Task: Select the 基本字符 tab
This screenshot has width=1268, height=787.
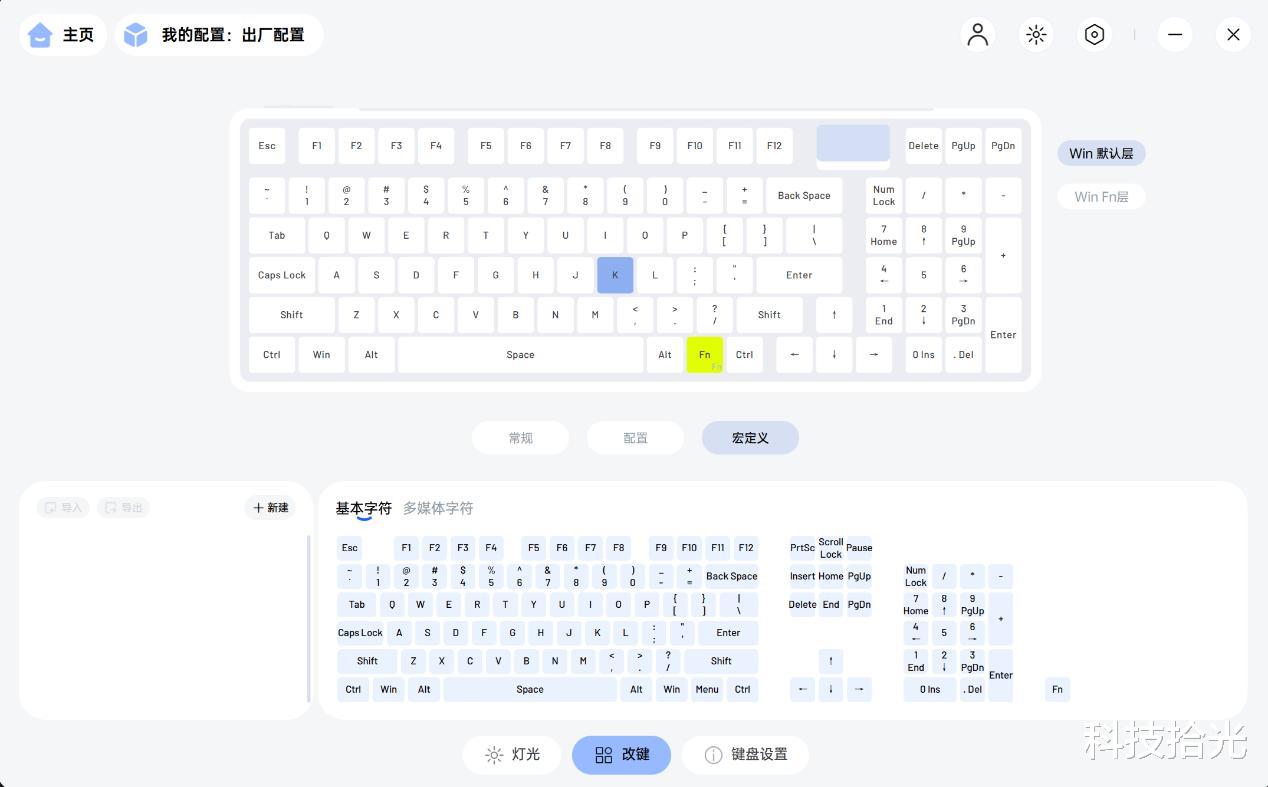Action: [x=363, y=508]
